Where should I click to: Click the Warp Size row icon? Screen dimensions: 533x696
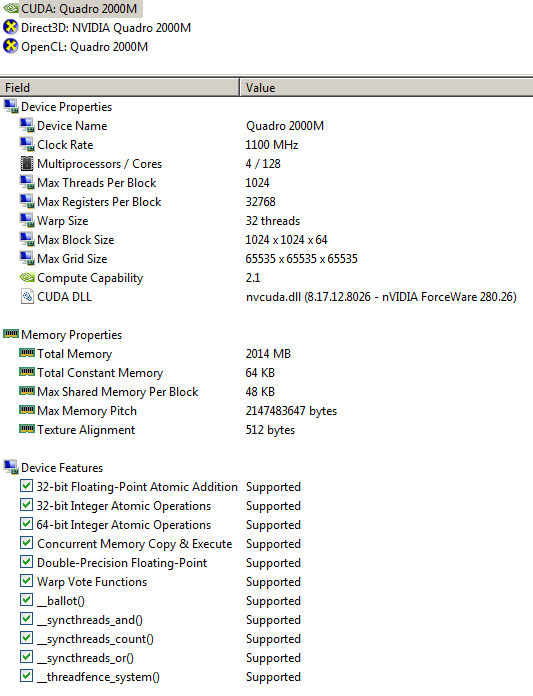[x=27, y=221]
